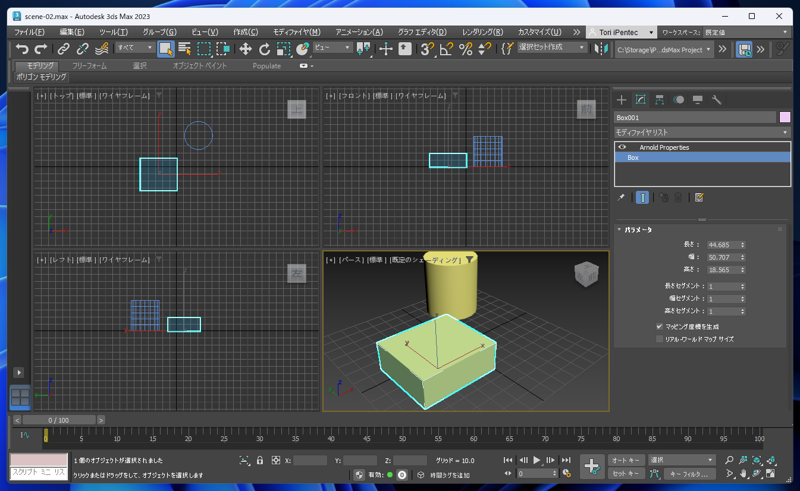Open Select by Name list

click(x=185, y=49)
